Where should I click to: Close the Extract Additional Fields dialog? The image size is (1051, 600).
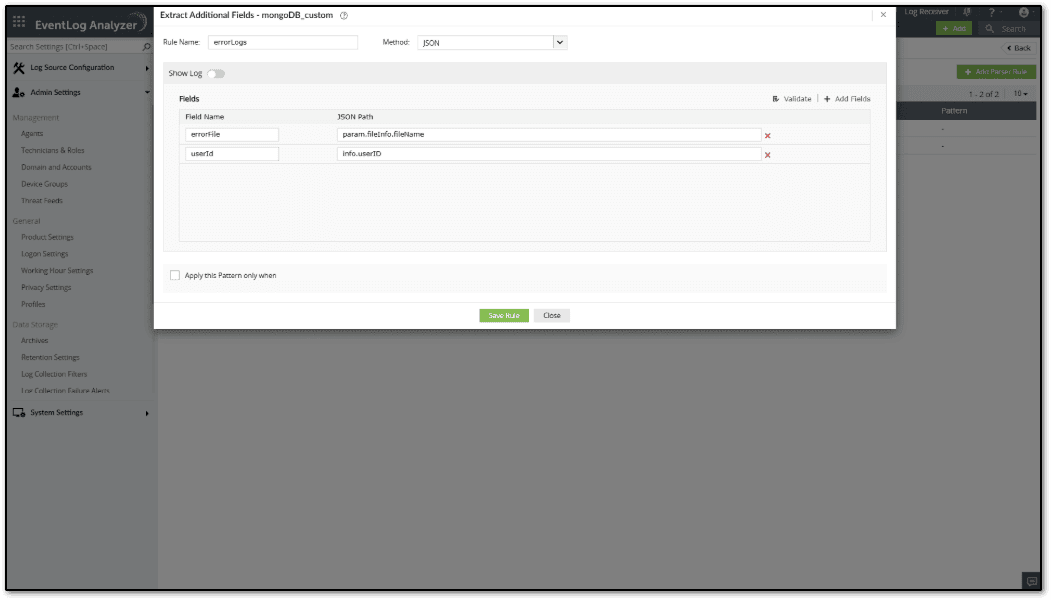coord(883,15)
